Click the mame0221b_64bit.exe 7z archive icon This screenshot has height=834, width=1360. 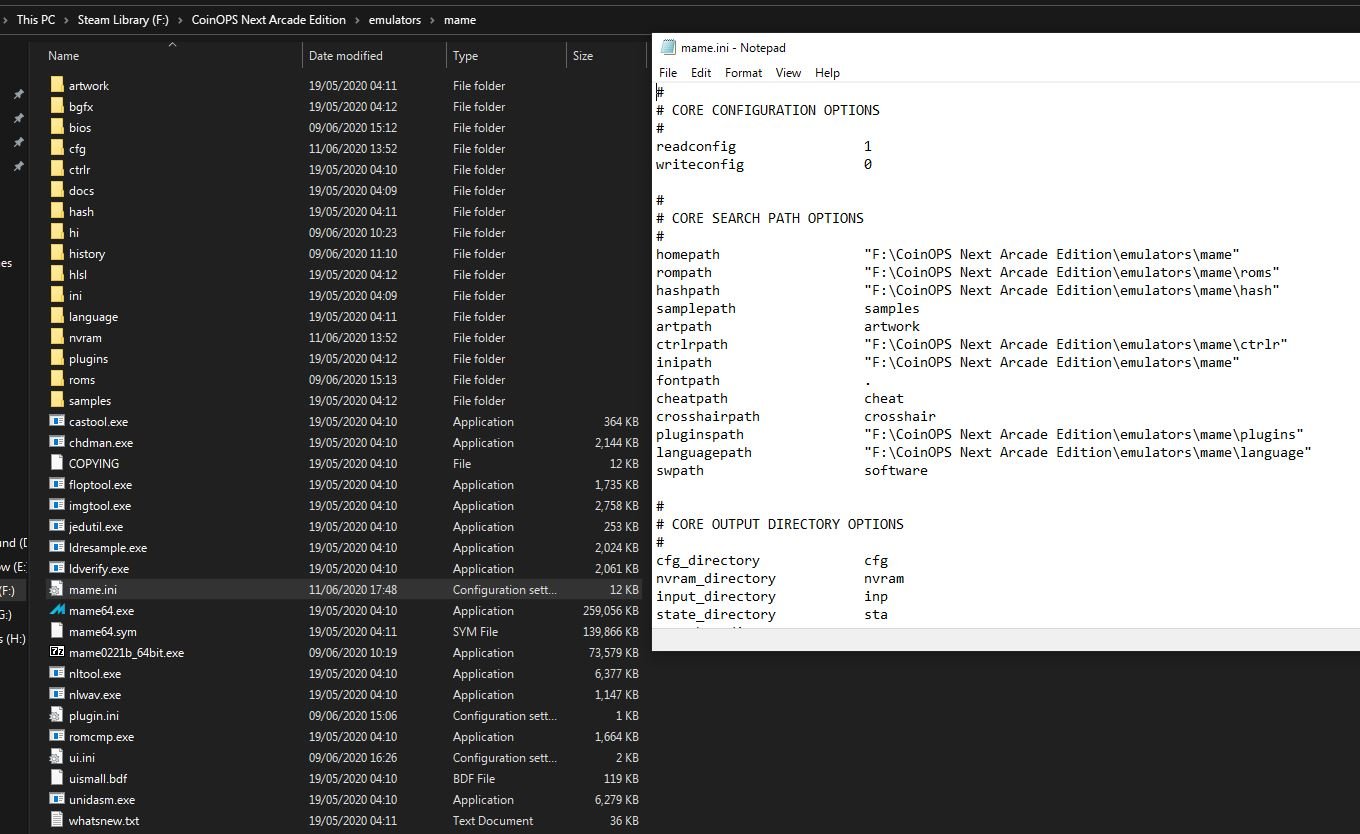(57, 652)
